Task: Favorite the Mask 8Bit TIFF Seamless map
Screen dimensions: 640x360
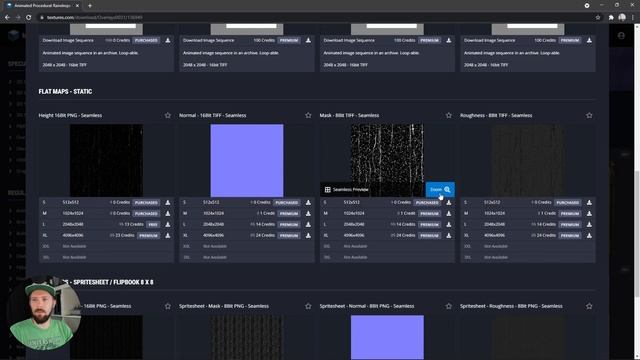Action: pyautogui.click(x=449, y=116)
